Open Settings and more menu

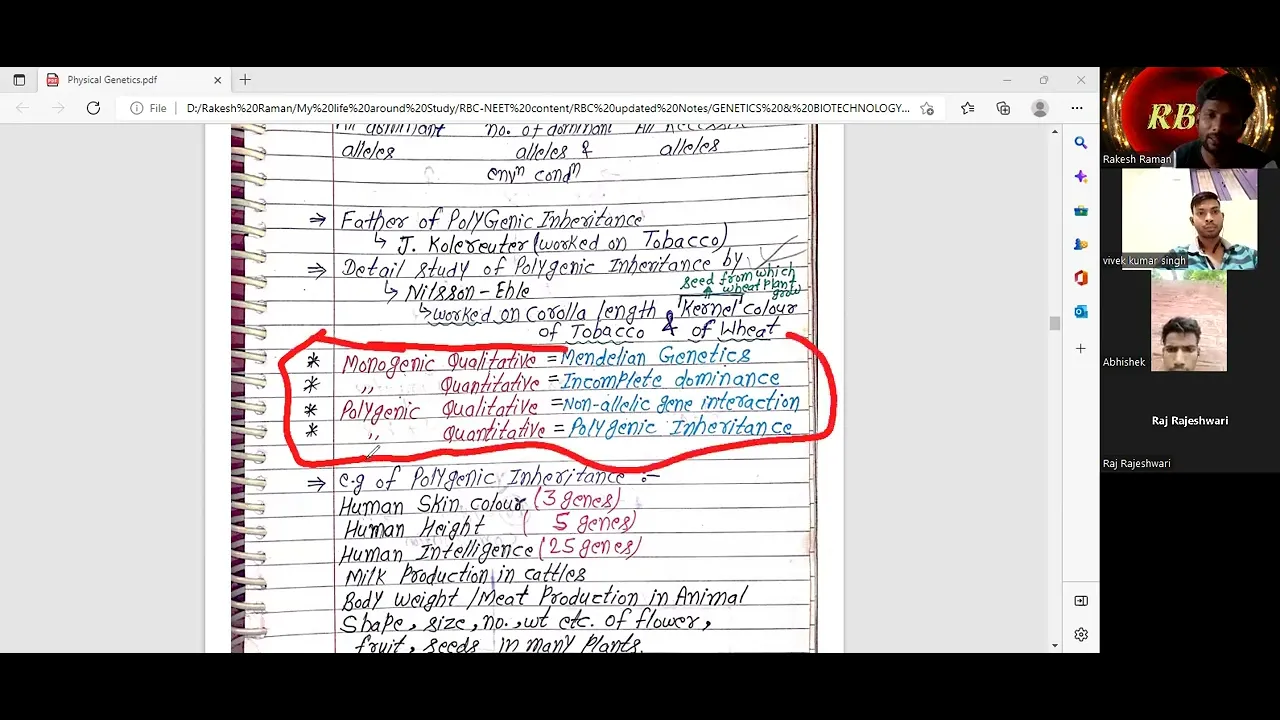pos(1077,108)
